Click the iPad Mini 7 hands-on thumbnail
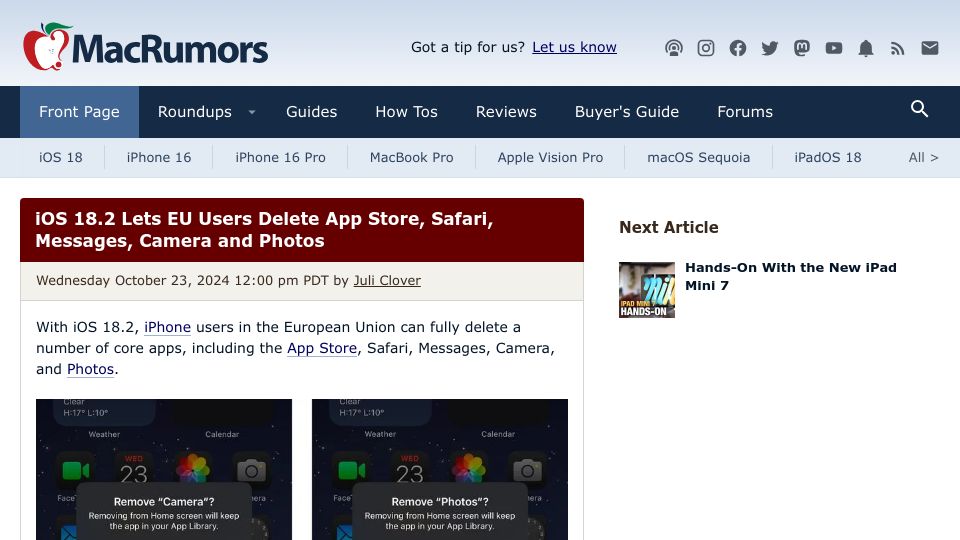The image size is (960, 540). (x=647, y=290)
